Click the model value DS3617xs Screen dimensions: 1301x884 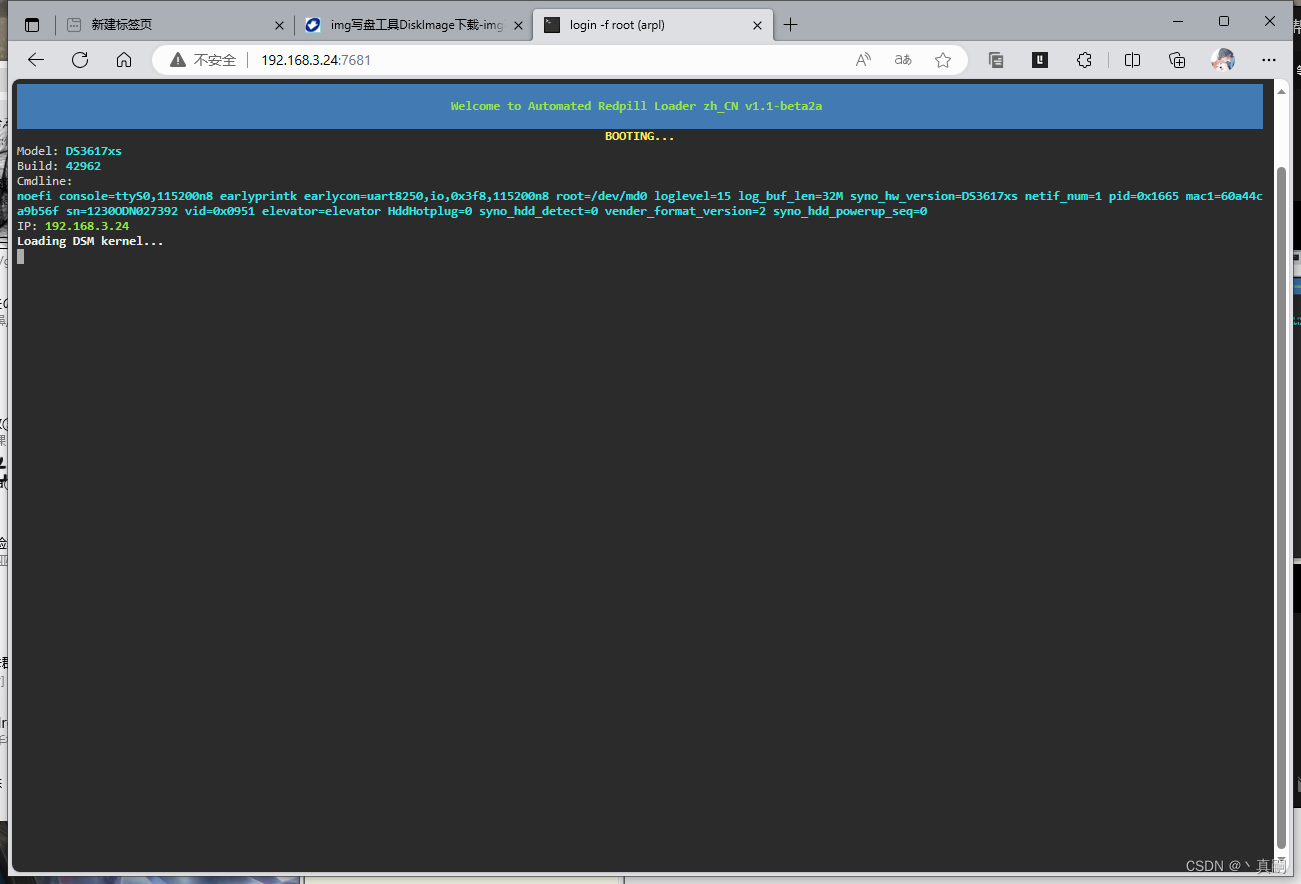94,151
